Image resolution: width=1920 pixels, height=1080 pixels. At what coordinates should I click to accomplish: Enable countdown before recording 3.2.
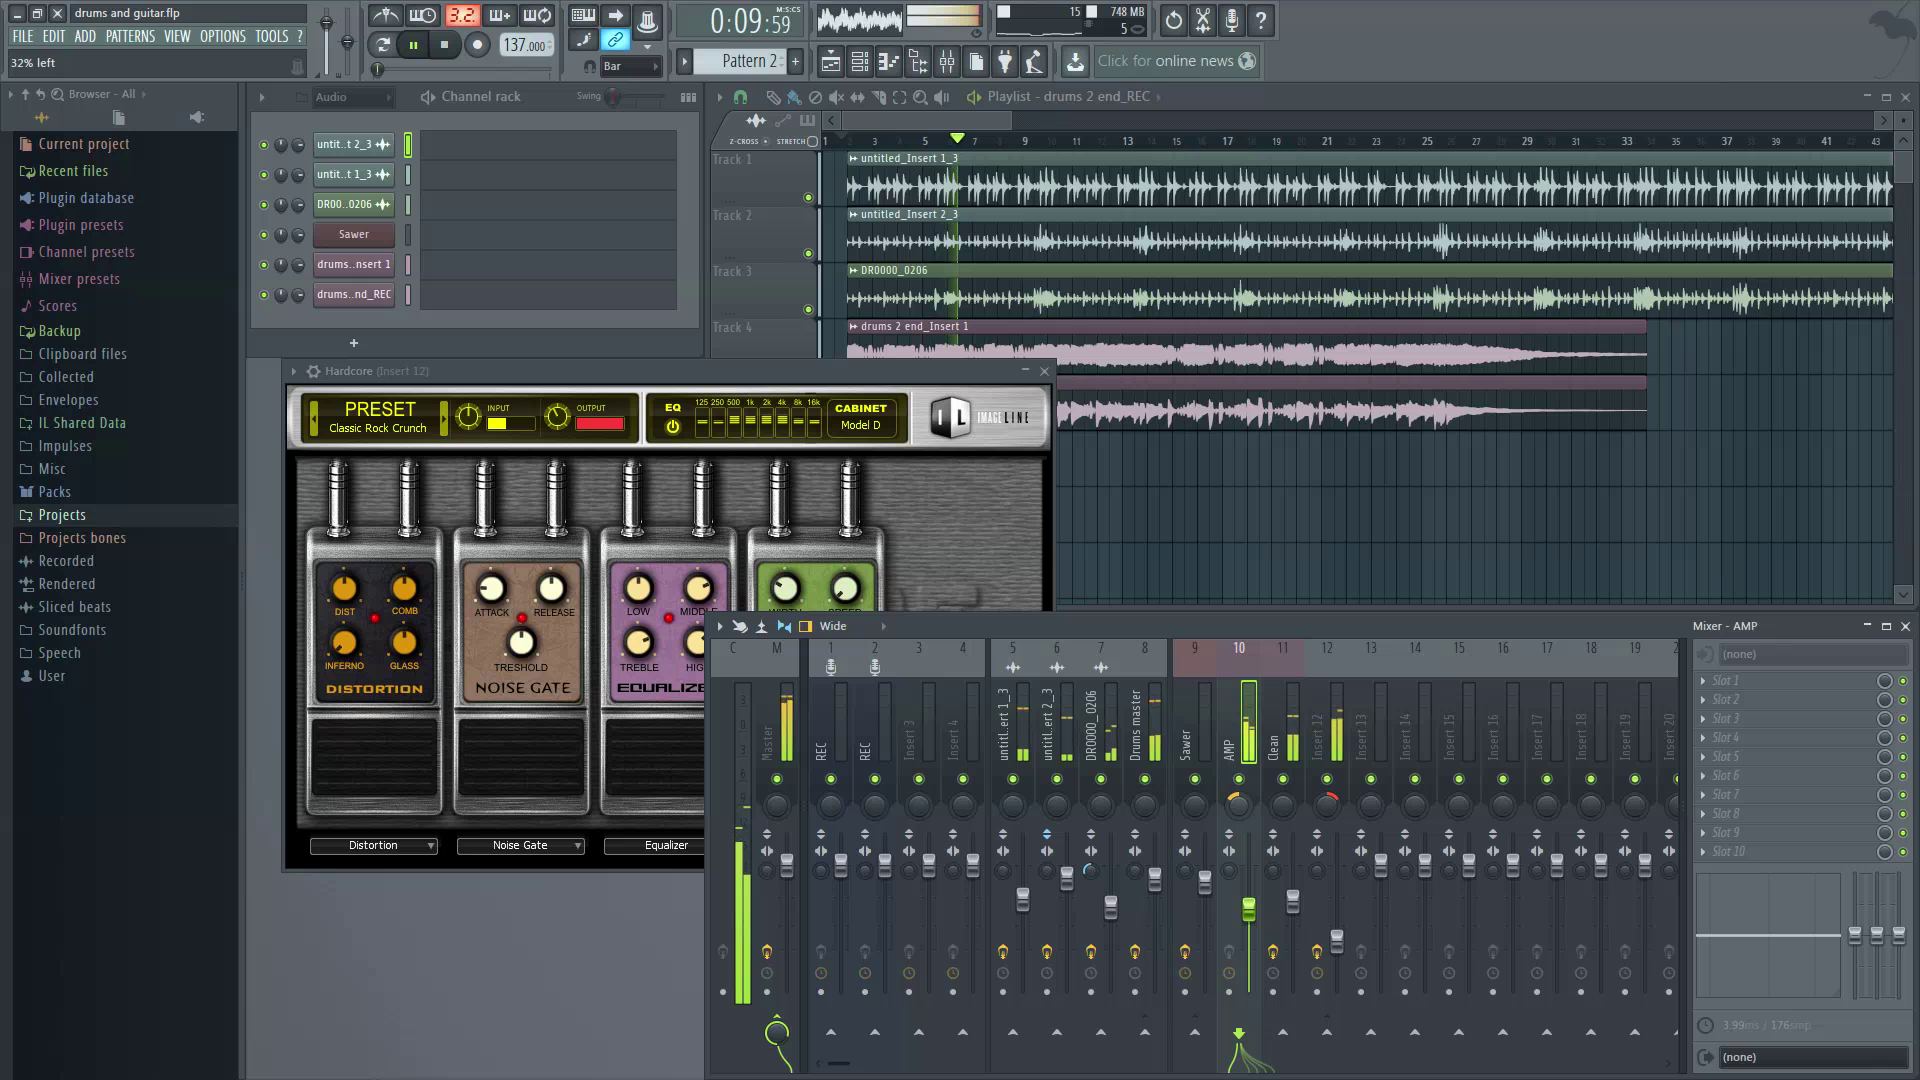462,16
